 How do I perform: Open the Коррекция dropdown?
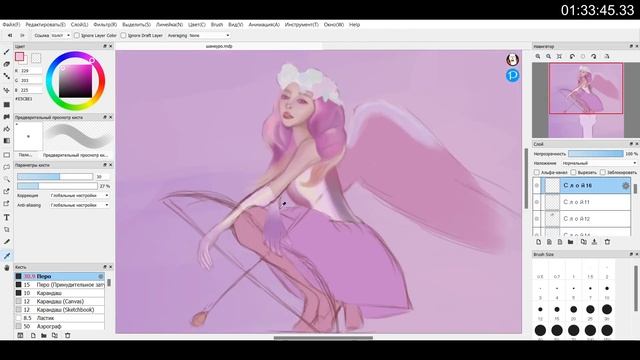[80, 196]
